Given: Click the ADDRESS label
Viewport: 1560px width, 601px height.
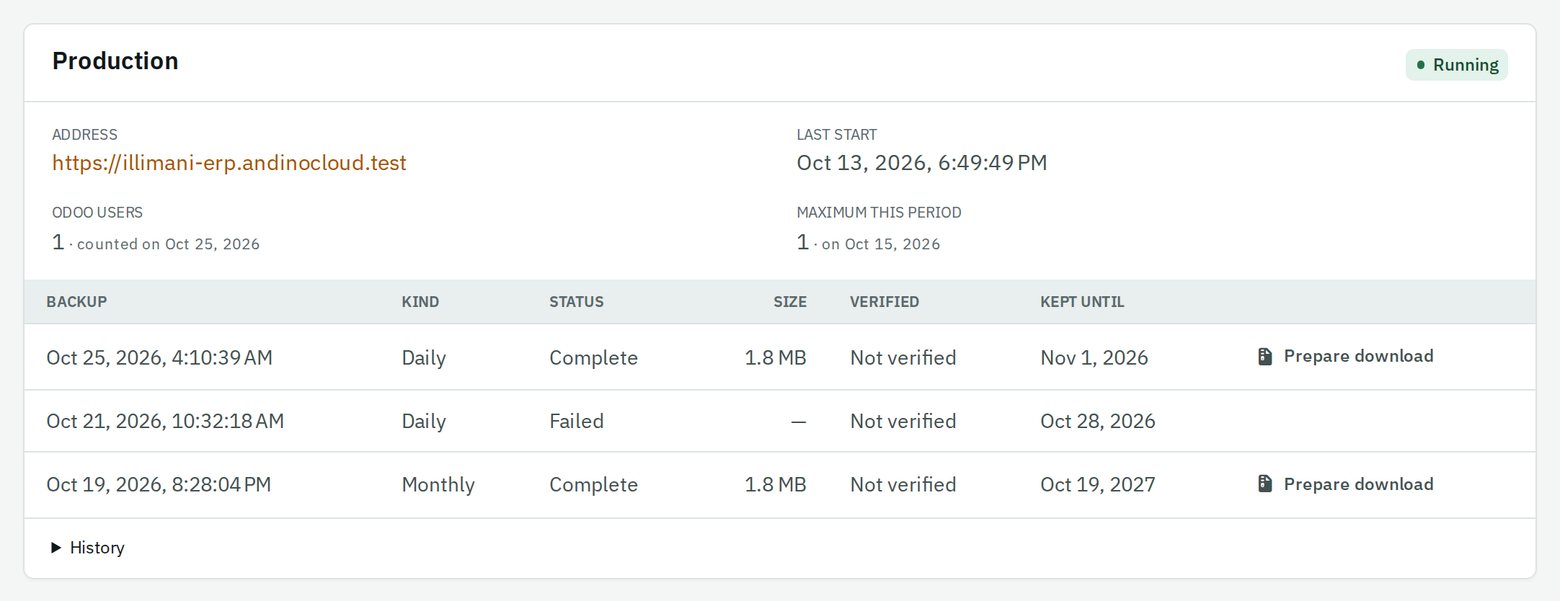Looking at the screenshot, I should click(85, 134).
